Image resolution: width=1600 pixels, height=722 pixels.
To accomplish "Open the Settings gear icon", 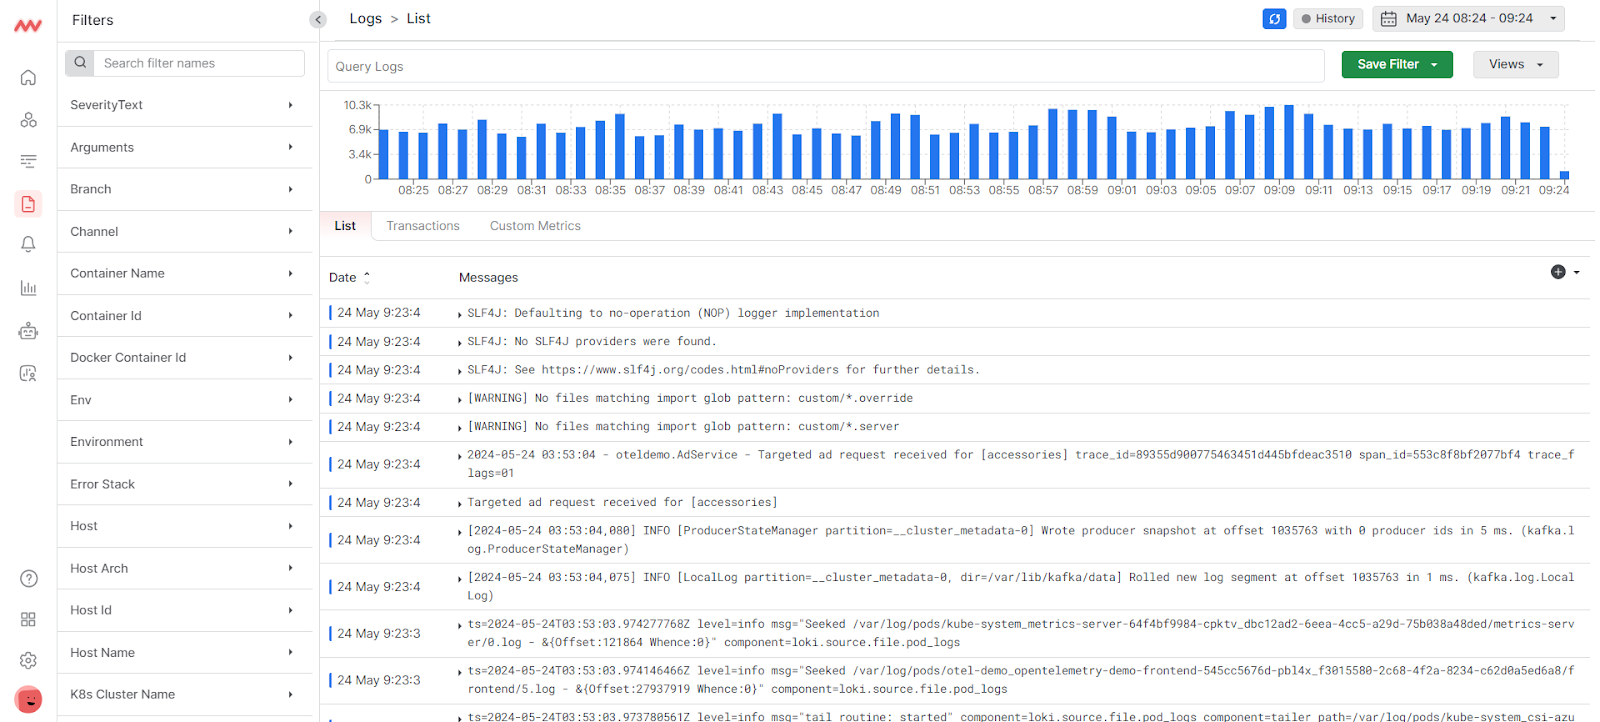I will [x=28, y=660].
